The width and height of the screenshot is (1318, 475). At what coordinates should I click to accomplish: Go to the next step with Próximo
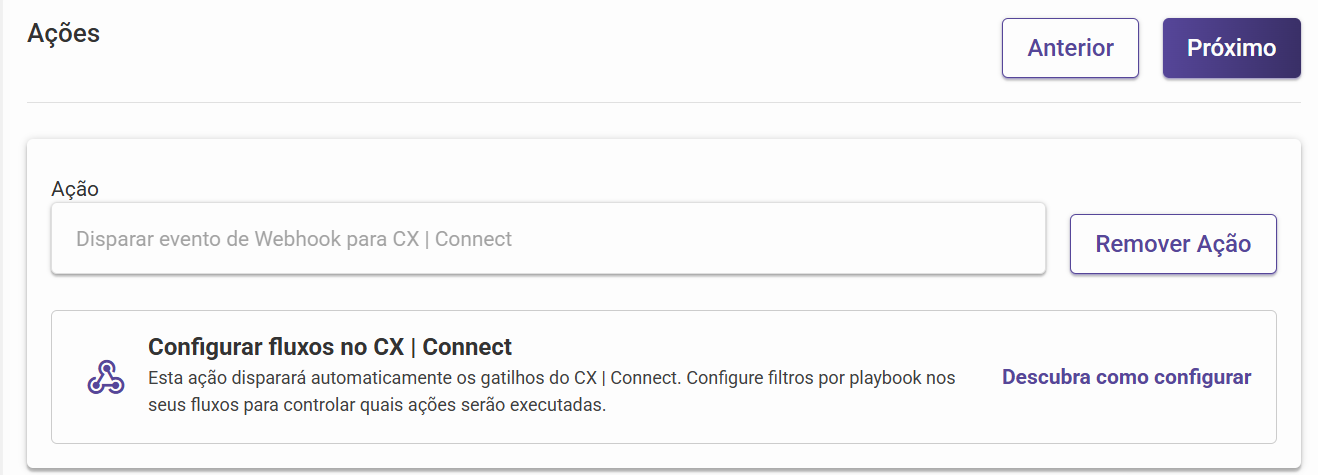pos(1231,48)
